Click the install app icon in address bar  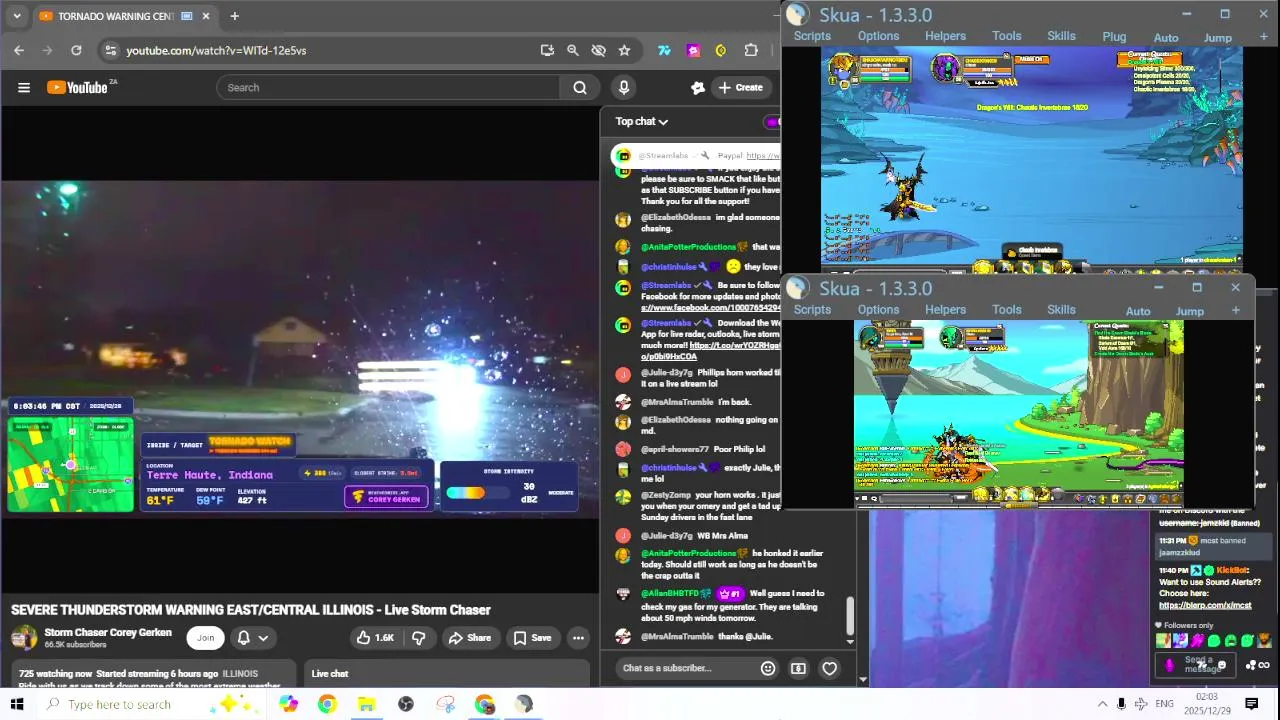click(547, 50)
